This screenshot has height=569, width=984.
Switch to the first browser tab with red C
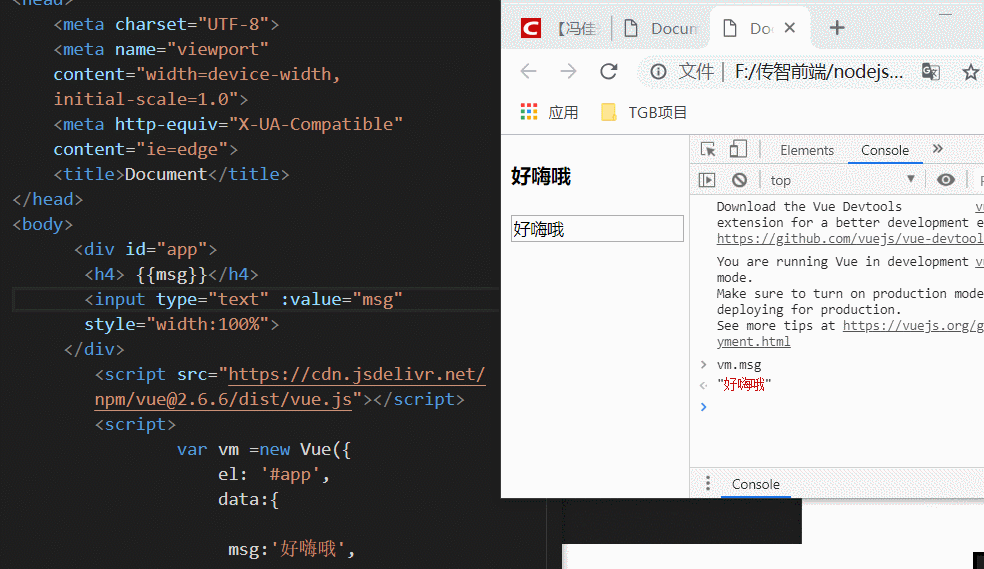[x=559, y=28]
